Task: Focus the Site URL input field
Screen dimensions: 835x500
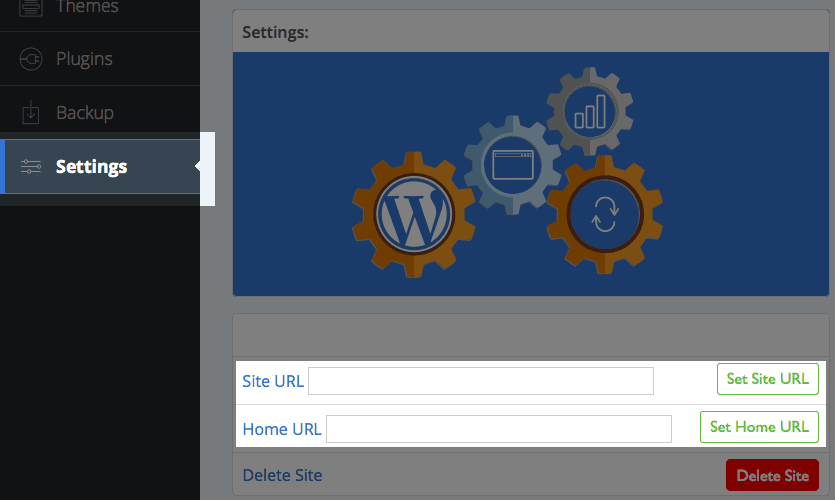Action: [x=481, y=381]
